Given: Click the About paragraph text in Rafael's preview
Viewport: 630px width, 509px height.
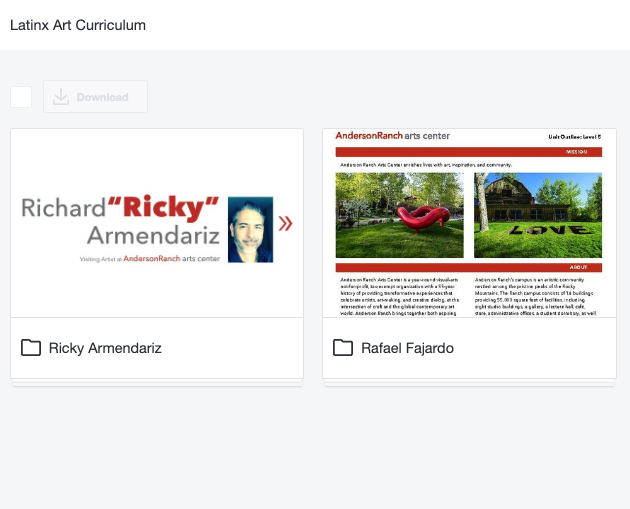Looking at the screenshot, I should pyautogui.click(x=400, y=295).
